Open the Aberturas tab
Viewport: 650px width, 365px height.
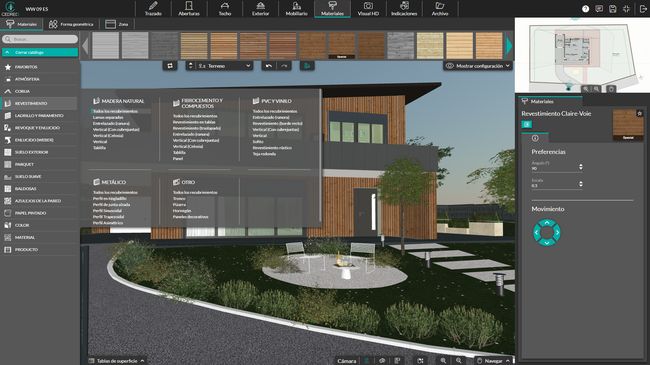[x=189, y=9]
